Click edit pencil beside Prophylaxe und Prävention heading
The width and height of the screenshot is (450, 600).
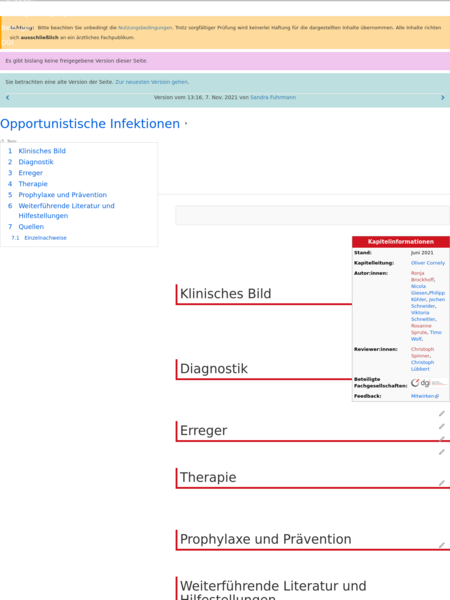click(442, 545)
